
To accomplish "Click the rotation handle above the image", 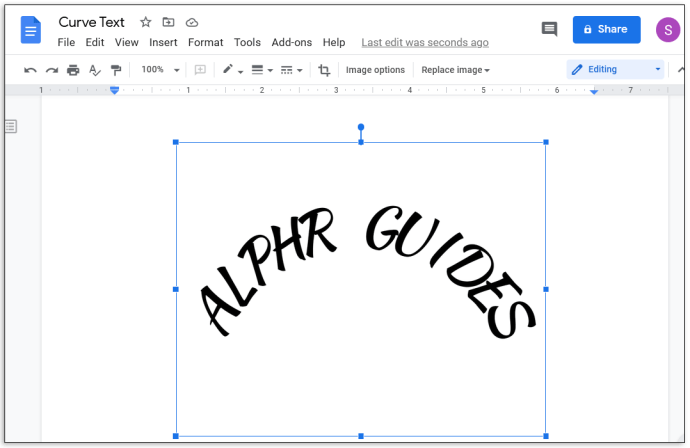I will coord(361,127).
